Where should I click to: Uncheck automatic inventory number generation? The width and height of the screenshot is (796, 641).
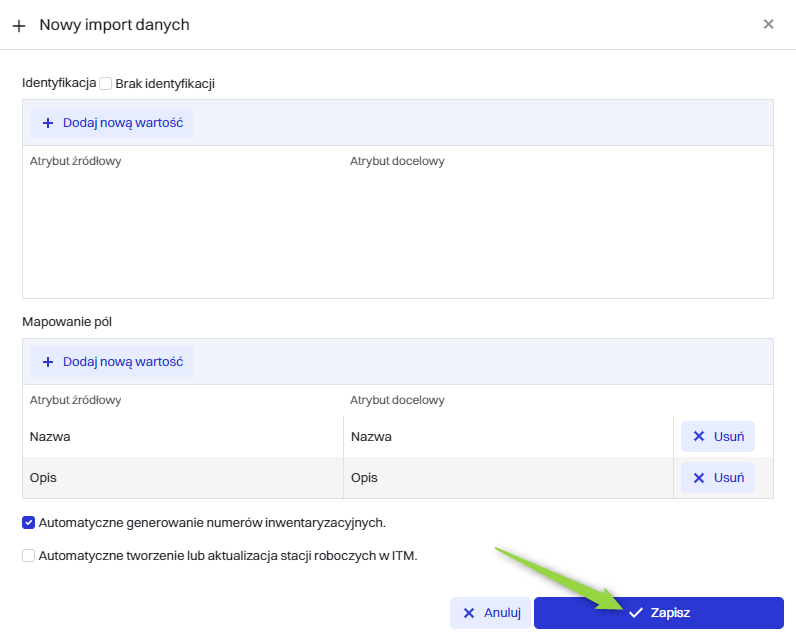[28, 522]
